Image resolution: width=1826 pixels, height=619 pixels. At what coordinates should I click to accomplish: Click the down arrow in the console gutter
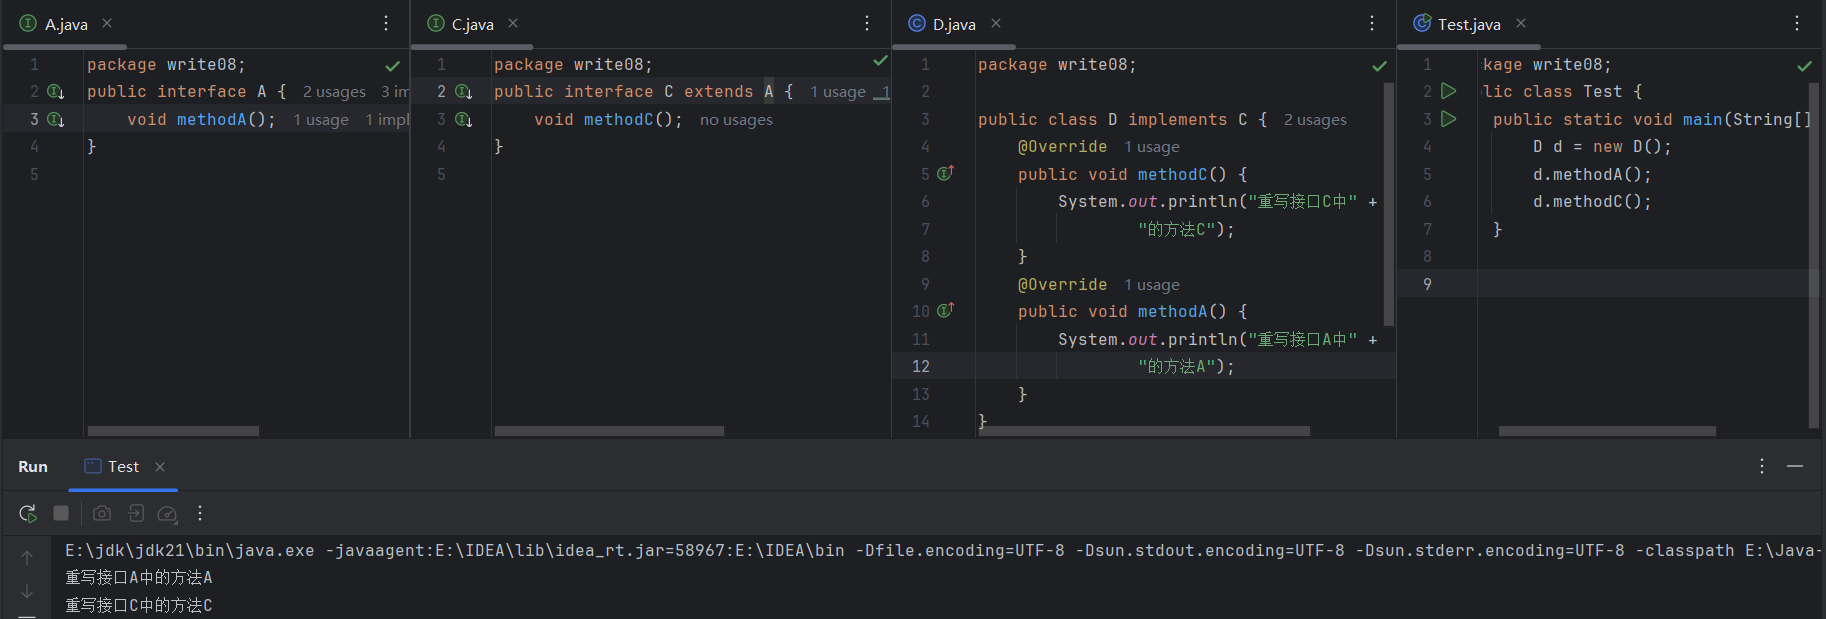[27, 591]
